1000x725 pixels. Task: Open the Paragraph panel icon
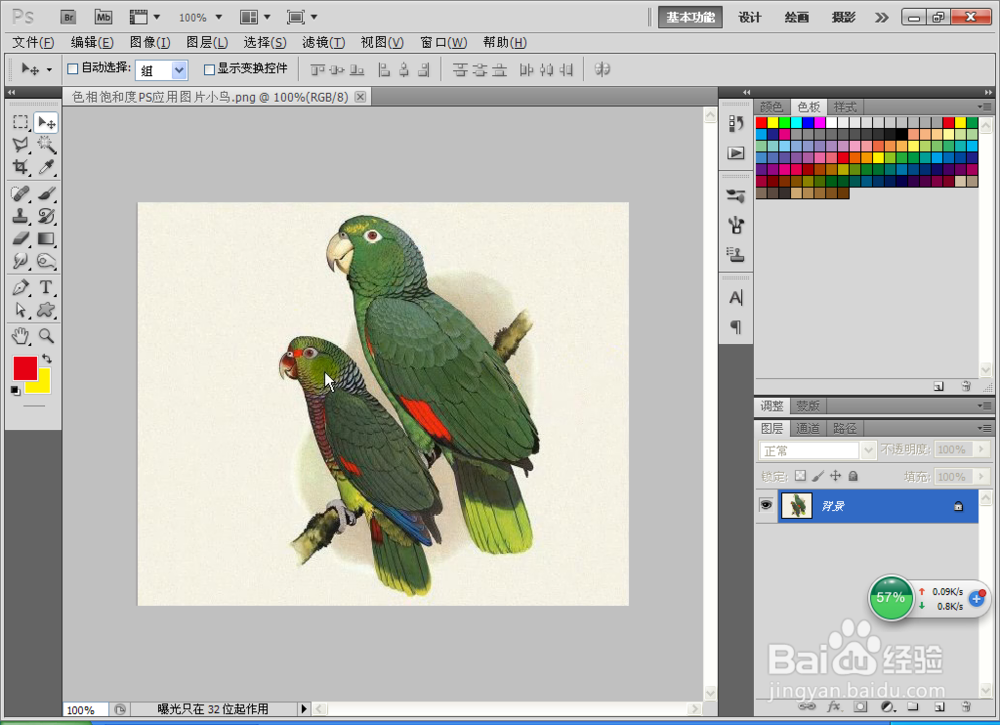[736, 327]
